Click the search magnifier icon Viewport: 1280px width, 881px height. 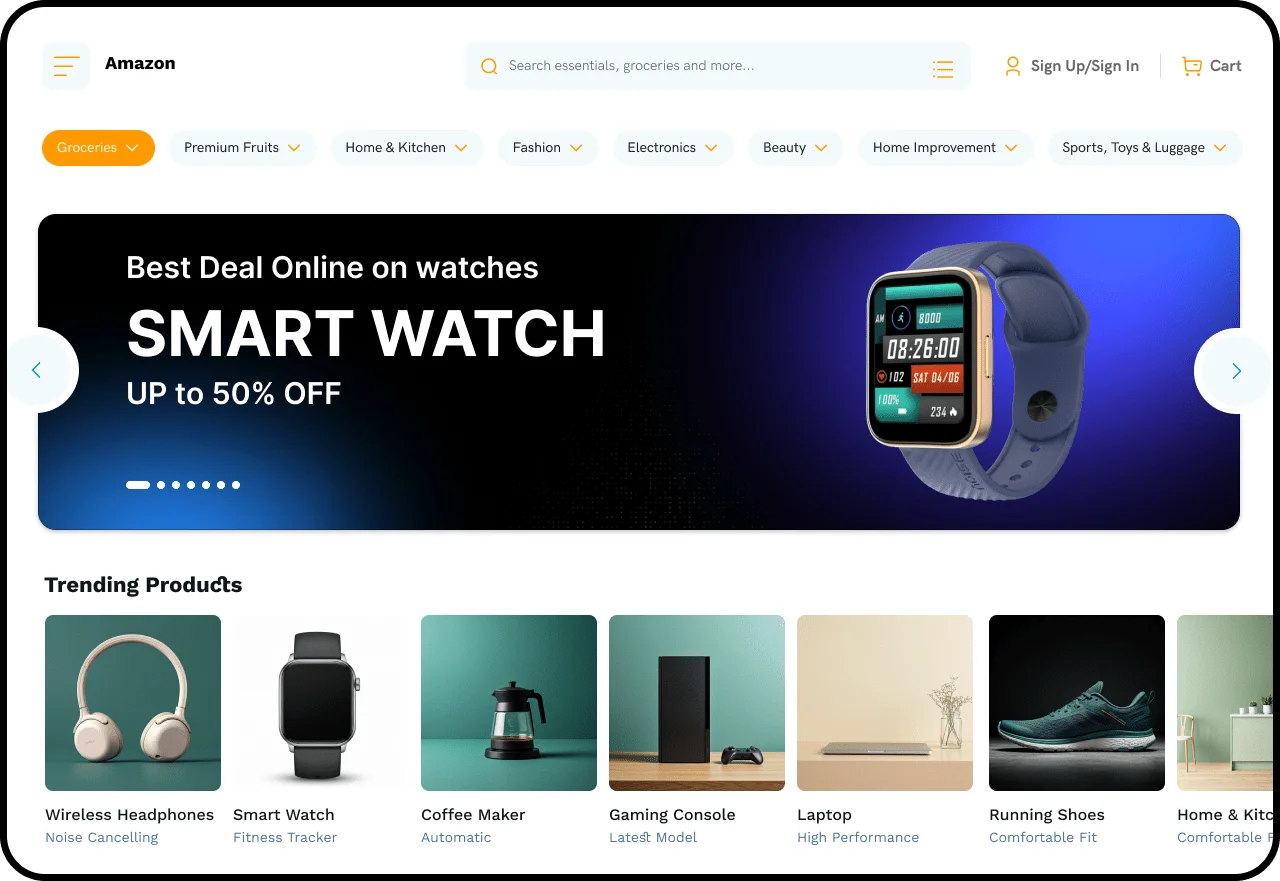[x=489, y=67]
